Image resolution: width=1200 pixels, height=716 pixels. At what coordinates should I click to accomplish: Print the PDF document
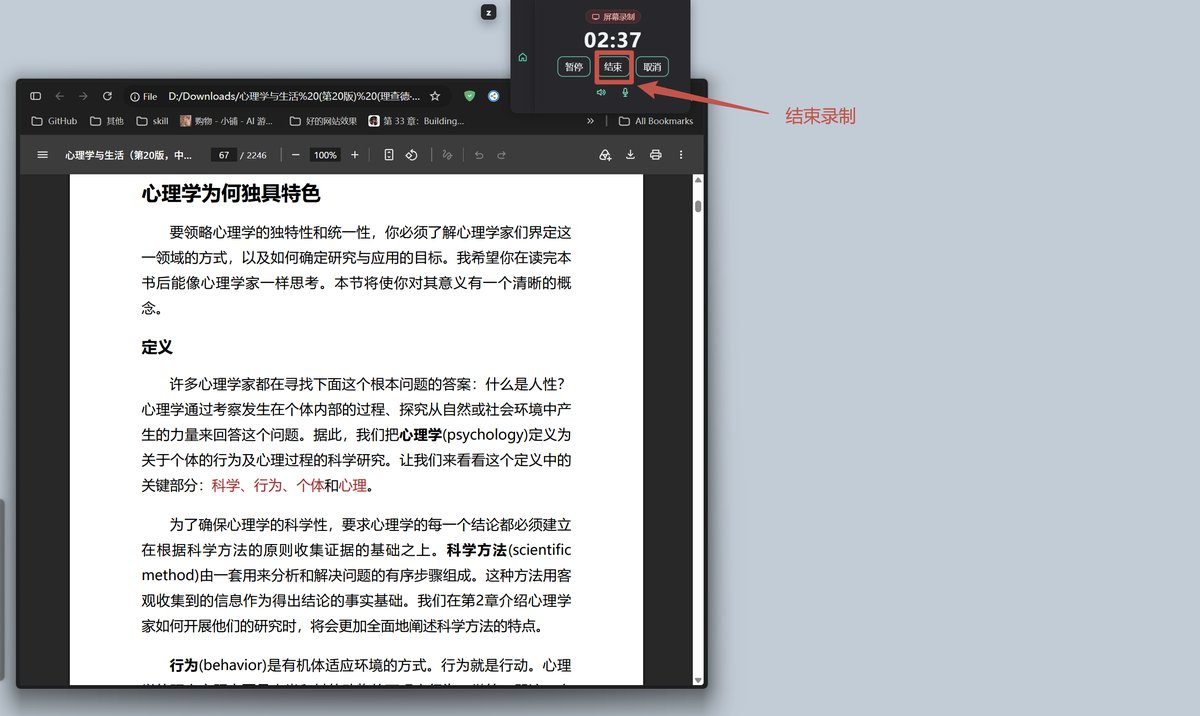click(x=656, y=155)
